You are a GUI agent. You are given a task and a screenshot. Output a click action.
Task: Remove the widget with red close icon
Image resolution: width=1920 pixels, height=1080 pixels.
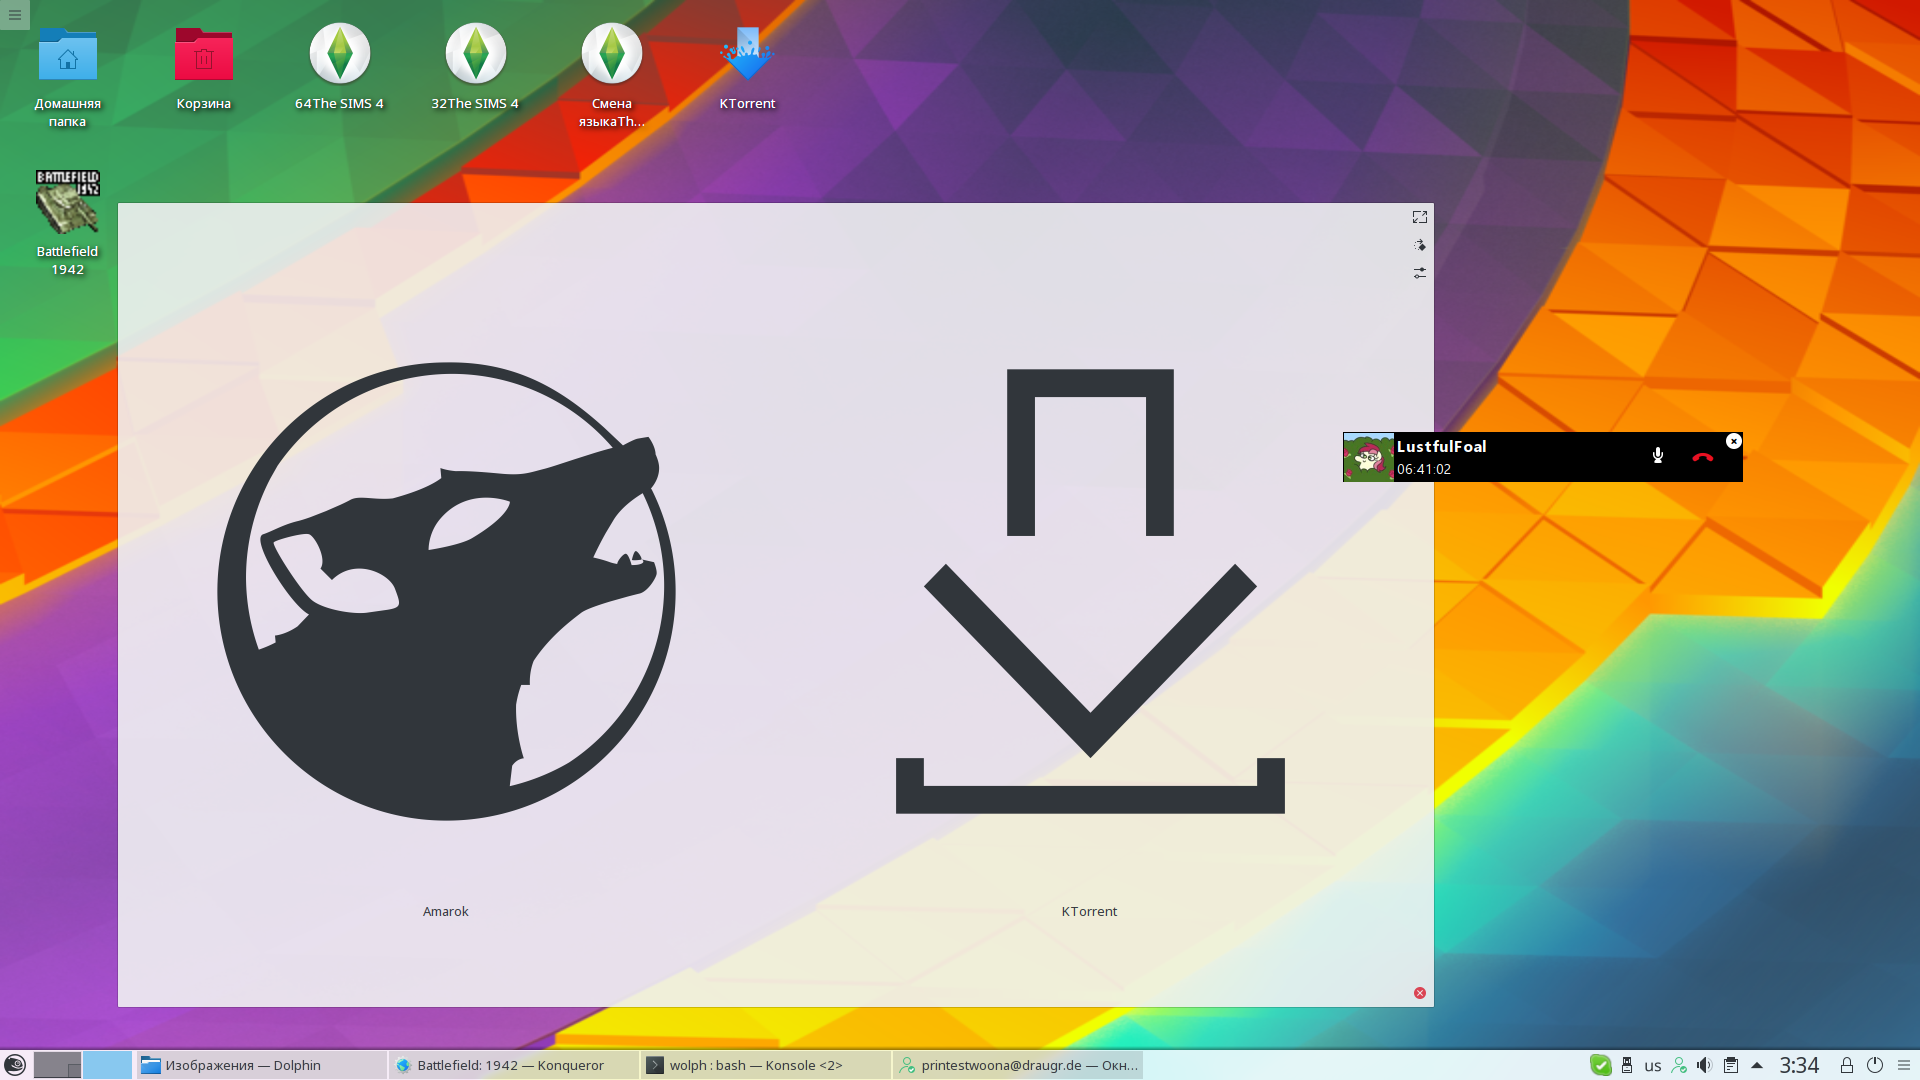tap(1419, 993)
